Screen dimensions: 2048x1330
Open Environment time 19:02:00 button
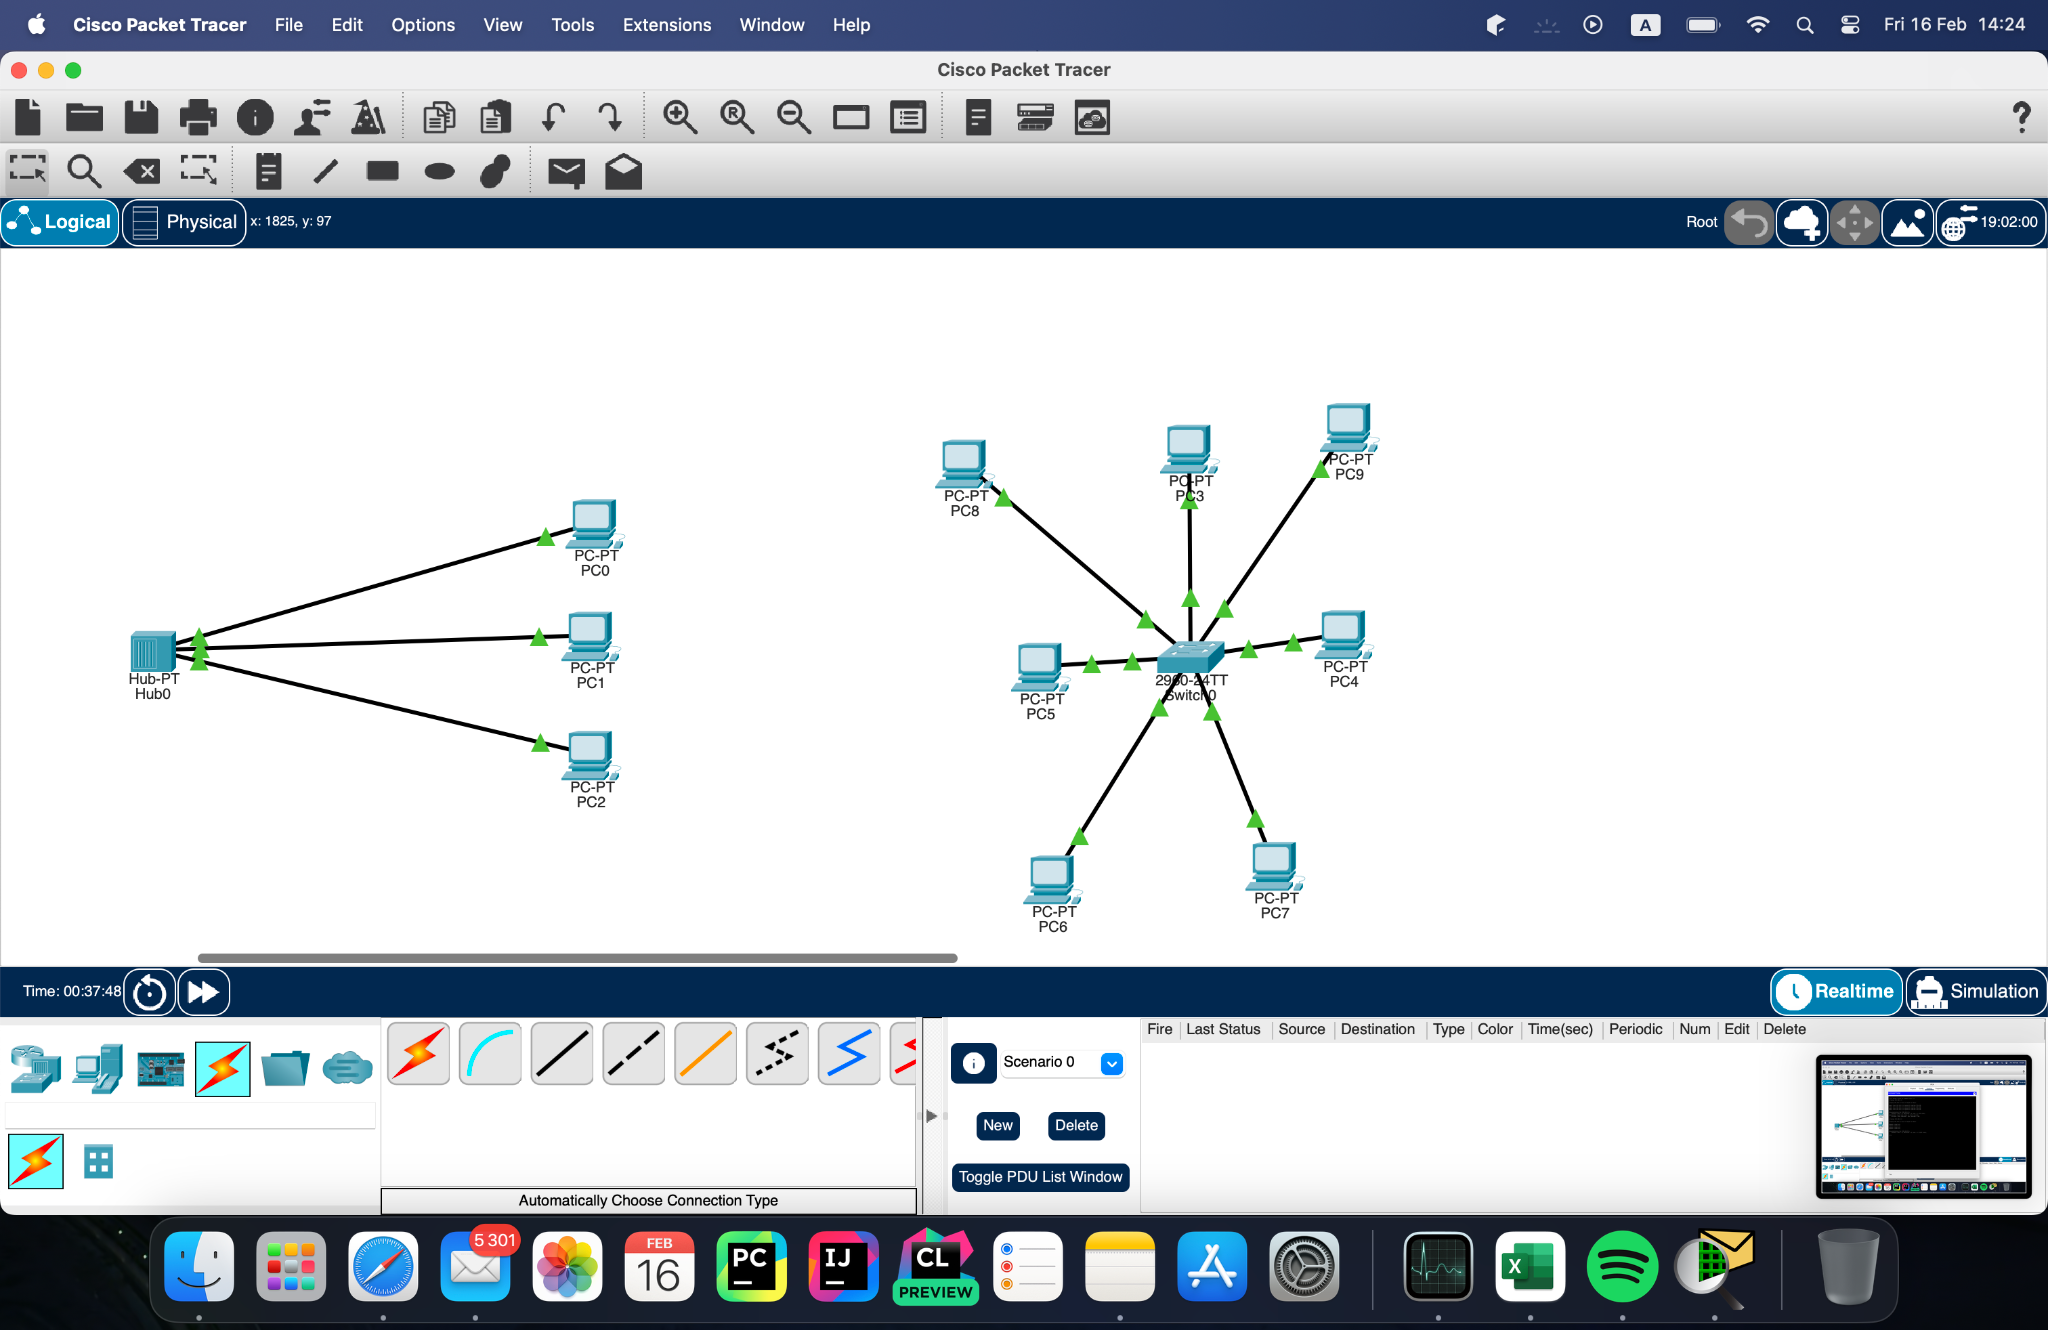pos(1991,222)
